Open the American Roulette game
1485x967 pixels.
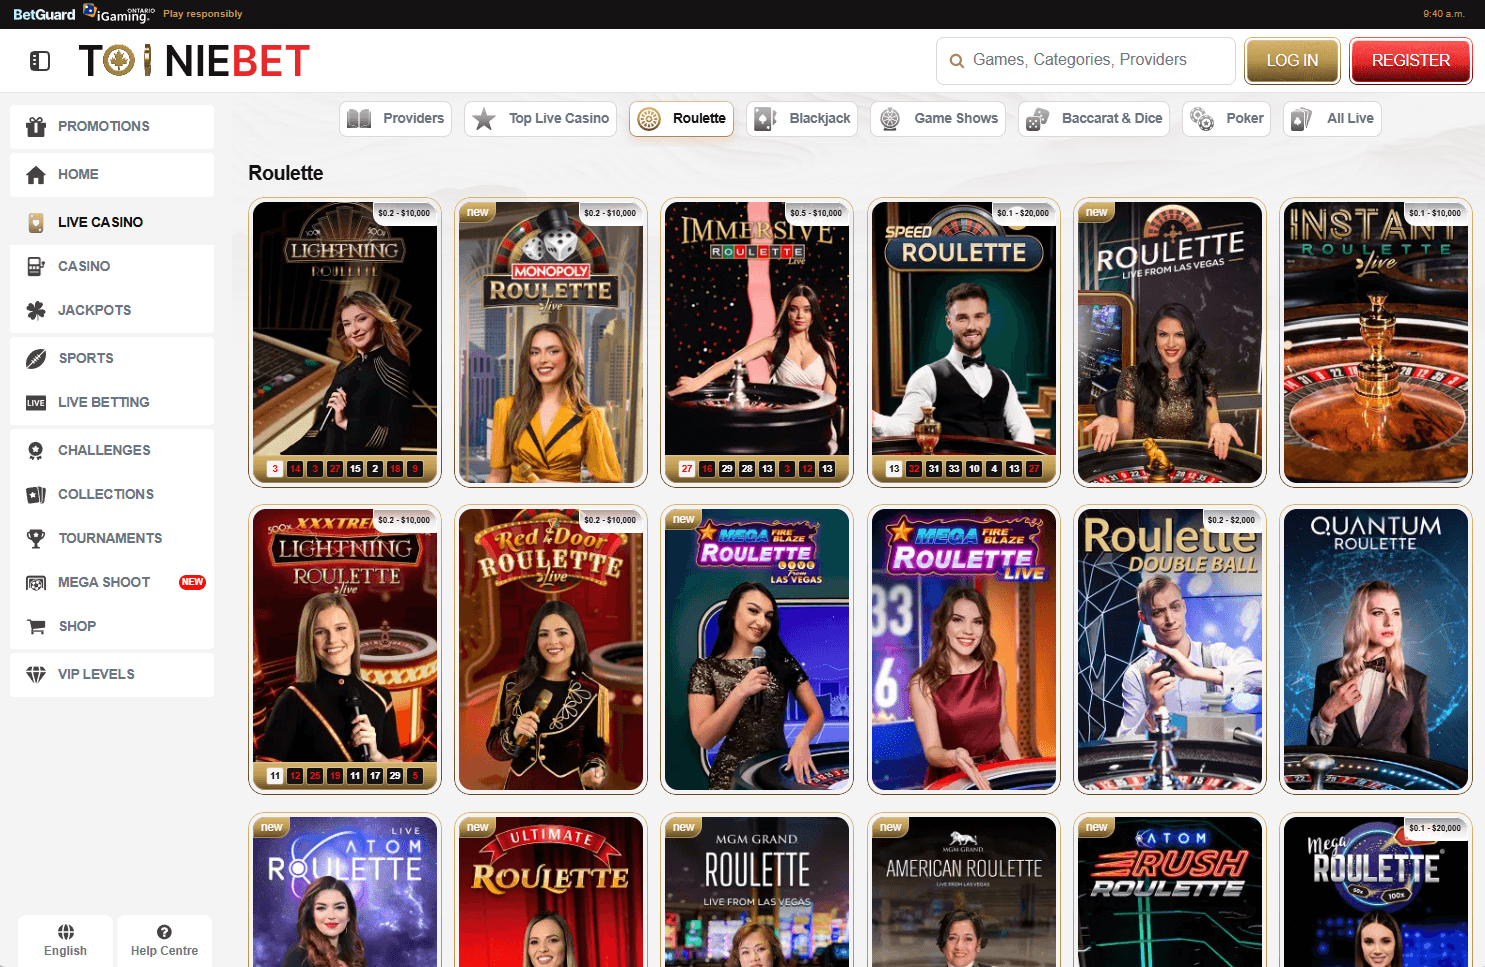click(964, 890)
